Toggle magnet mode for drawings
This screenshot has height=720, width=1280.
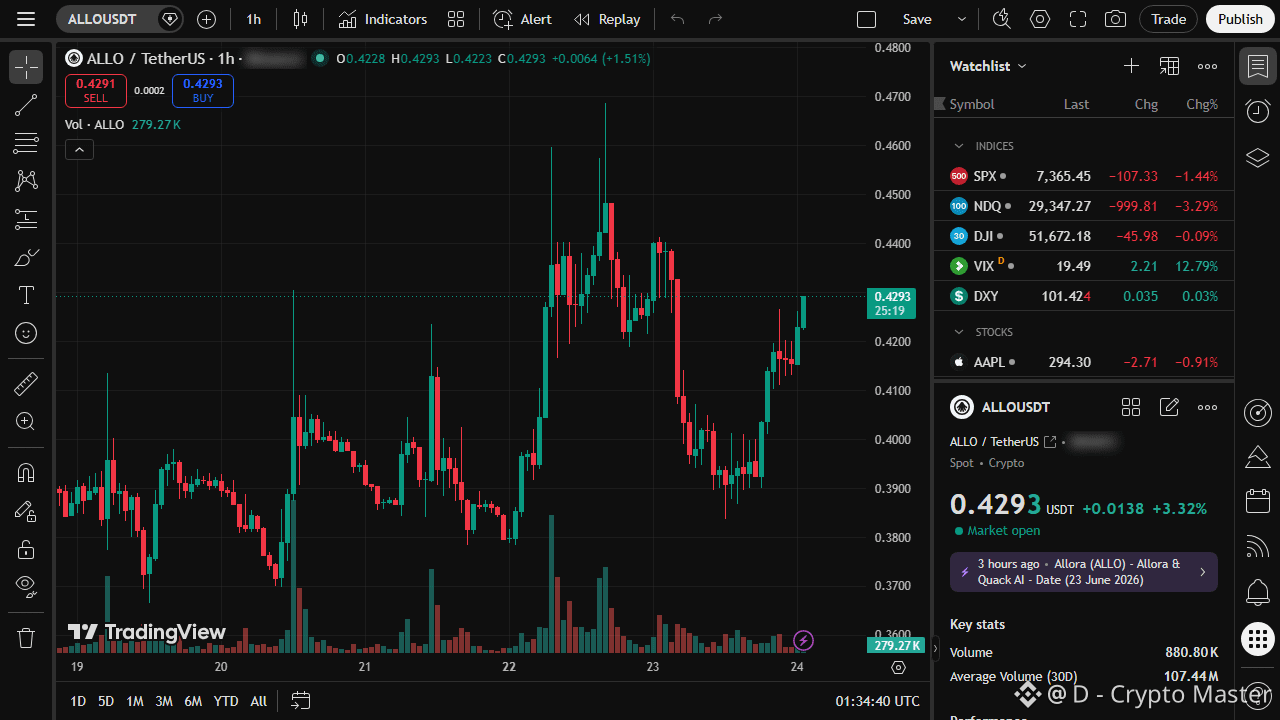(x=26, y=473)
